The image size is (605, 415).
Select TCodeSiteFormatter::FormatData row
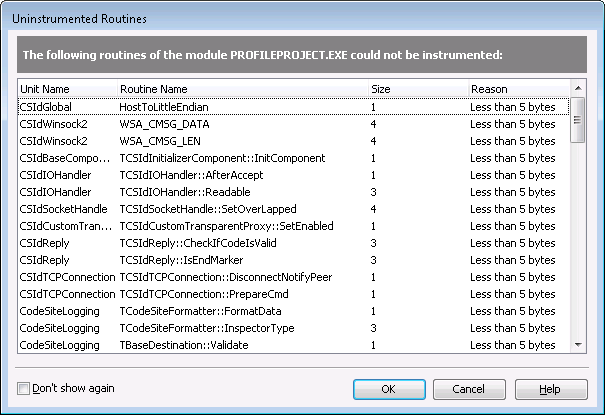(294, 311)
